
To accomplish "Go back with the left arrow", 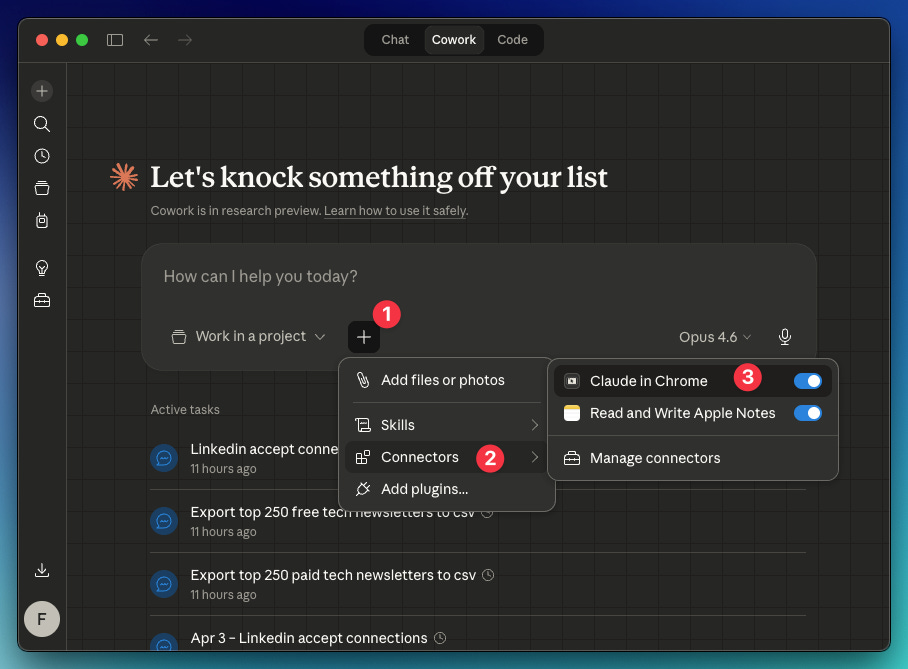I will (x=151, y=40).
